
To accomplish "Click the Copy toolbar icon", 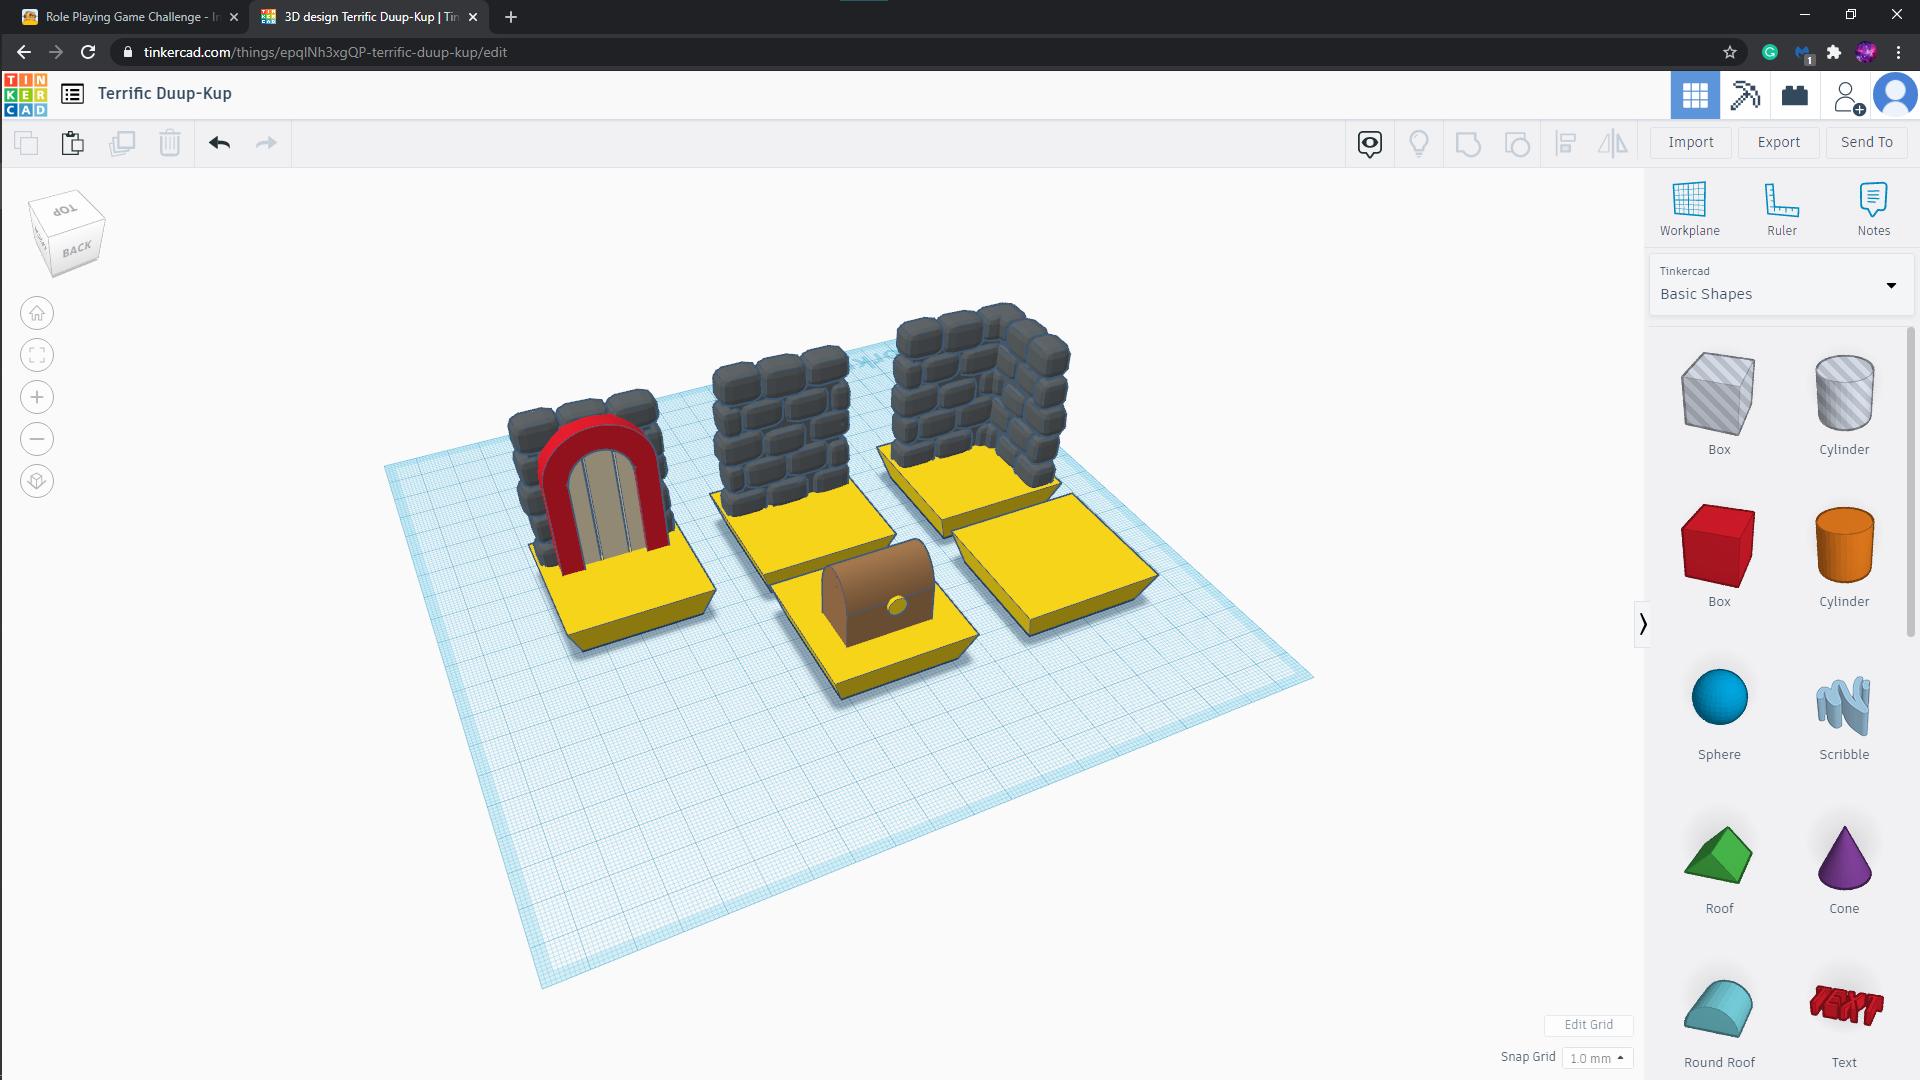I will pos(26,143).
